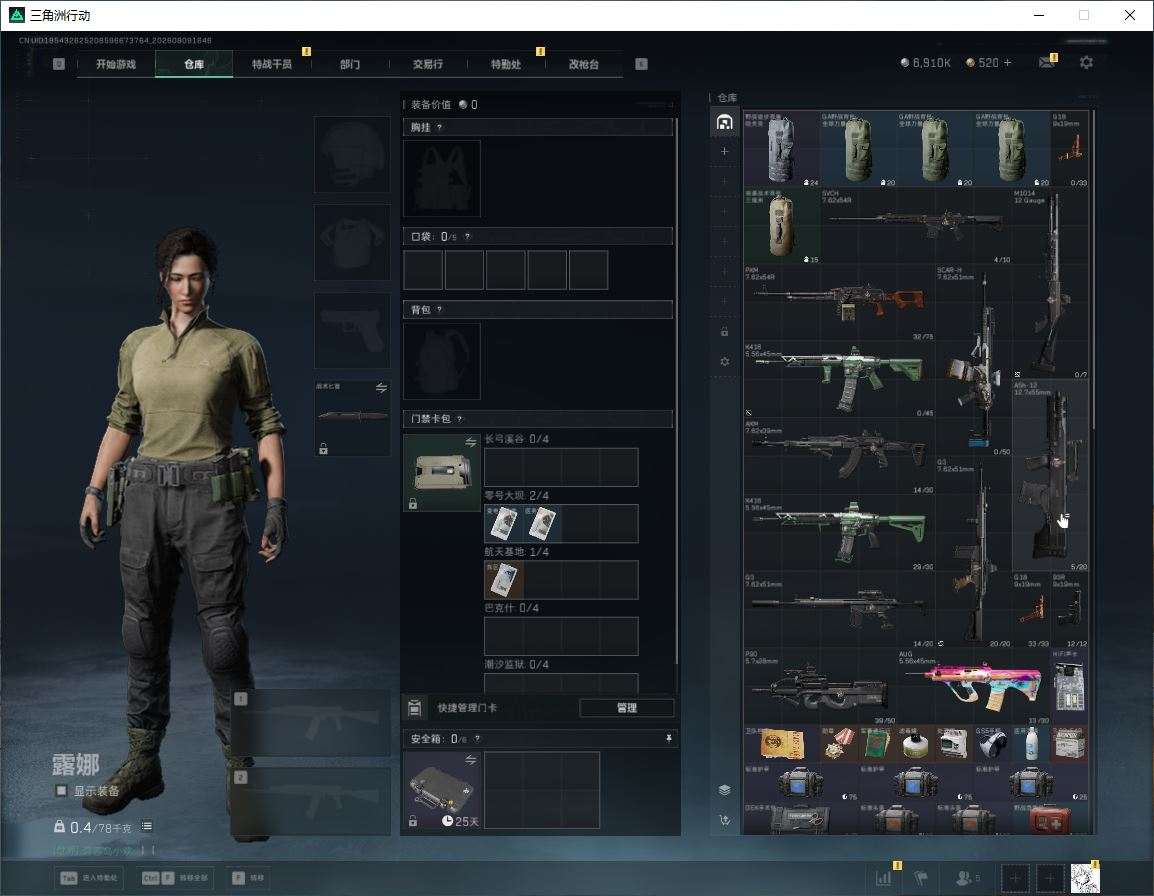Click the 快捷管理门卡 icon
The height and width of the screenshot is (896, 1154).
point(414,708)
